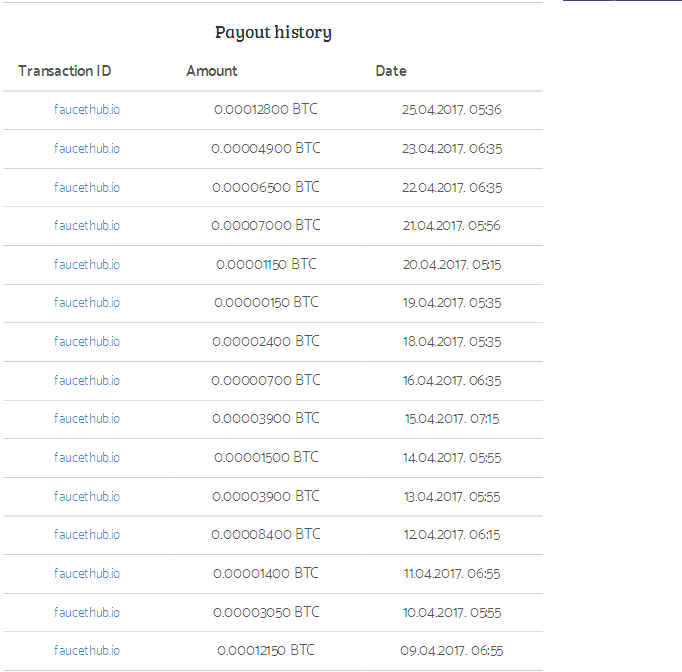Select the amount 0.00004900 BTC
Viewport: 682px width, 672px height.
click(x=266, y=148)
